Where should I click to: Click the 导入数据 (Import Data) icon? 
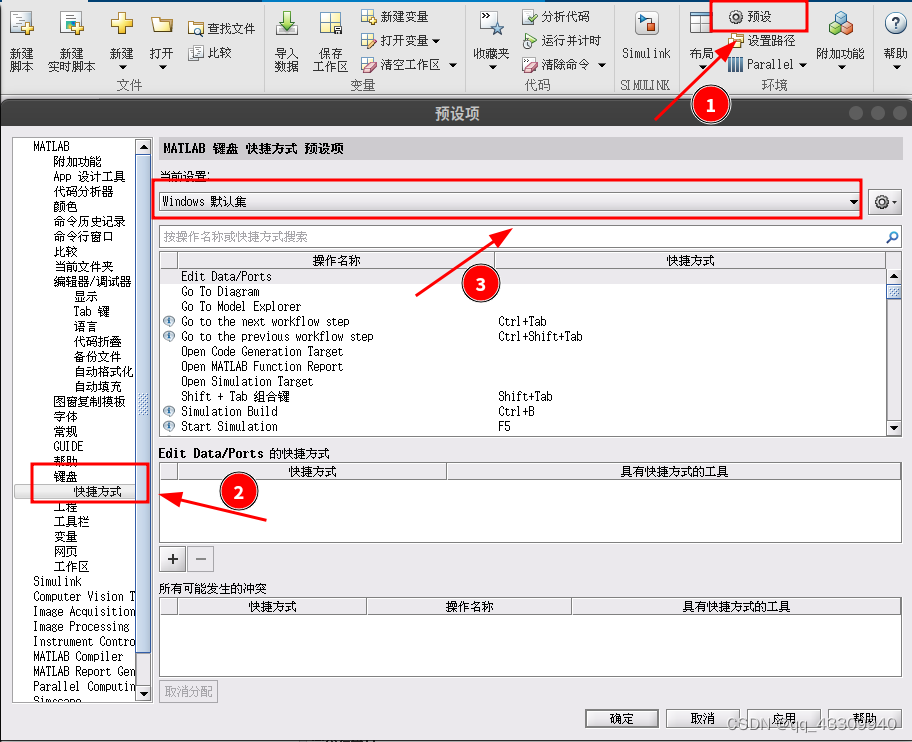pyautogui.click(x=286, y=25)
